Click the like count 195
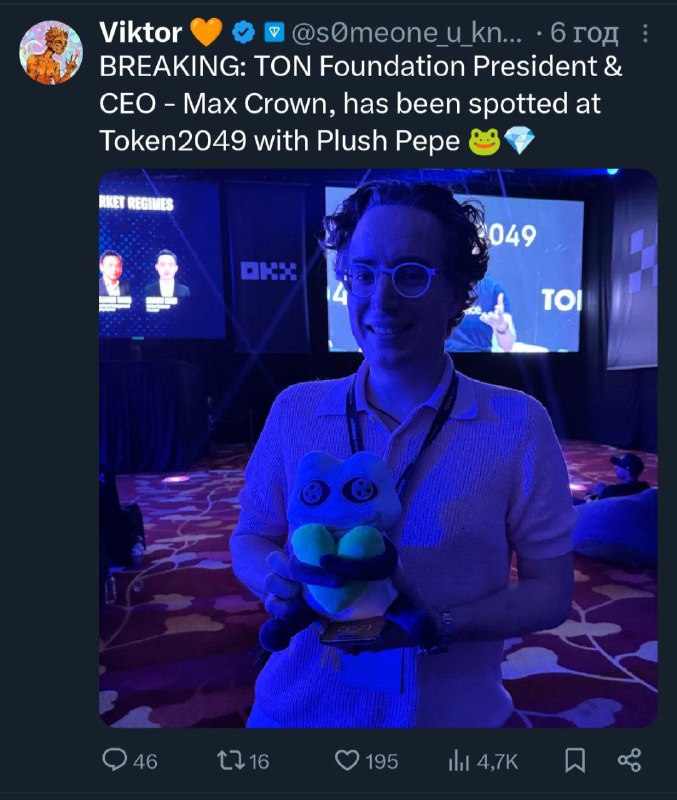677x800 pixels. tap(382, 762)
